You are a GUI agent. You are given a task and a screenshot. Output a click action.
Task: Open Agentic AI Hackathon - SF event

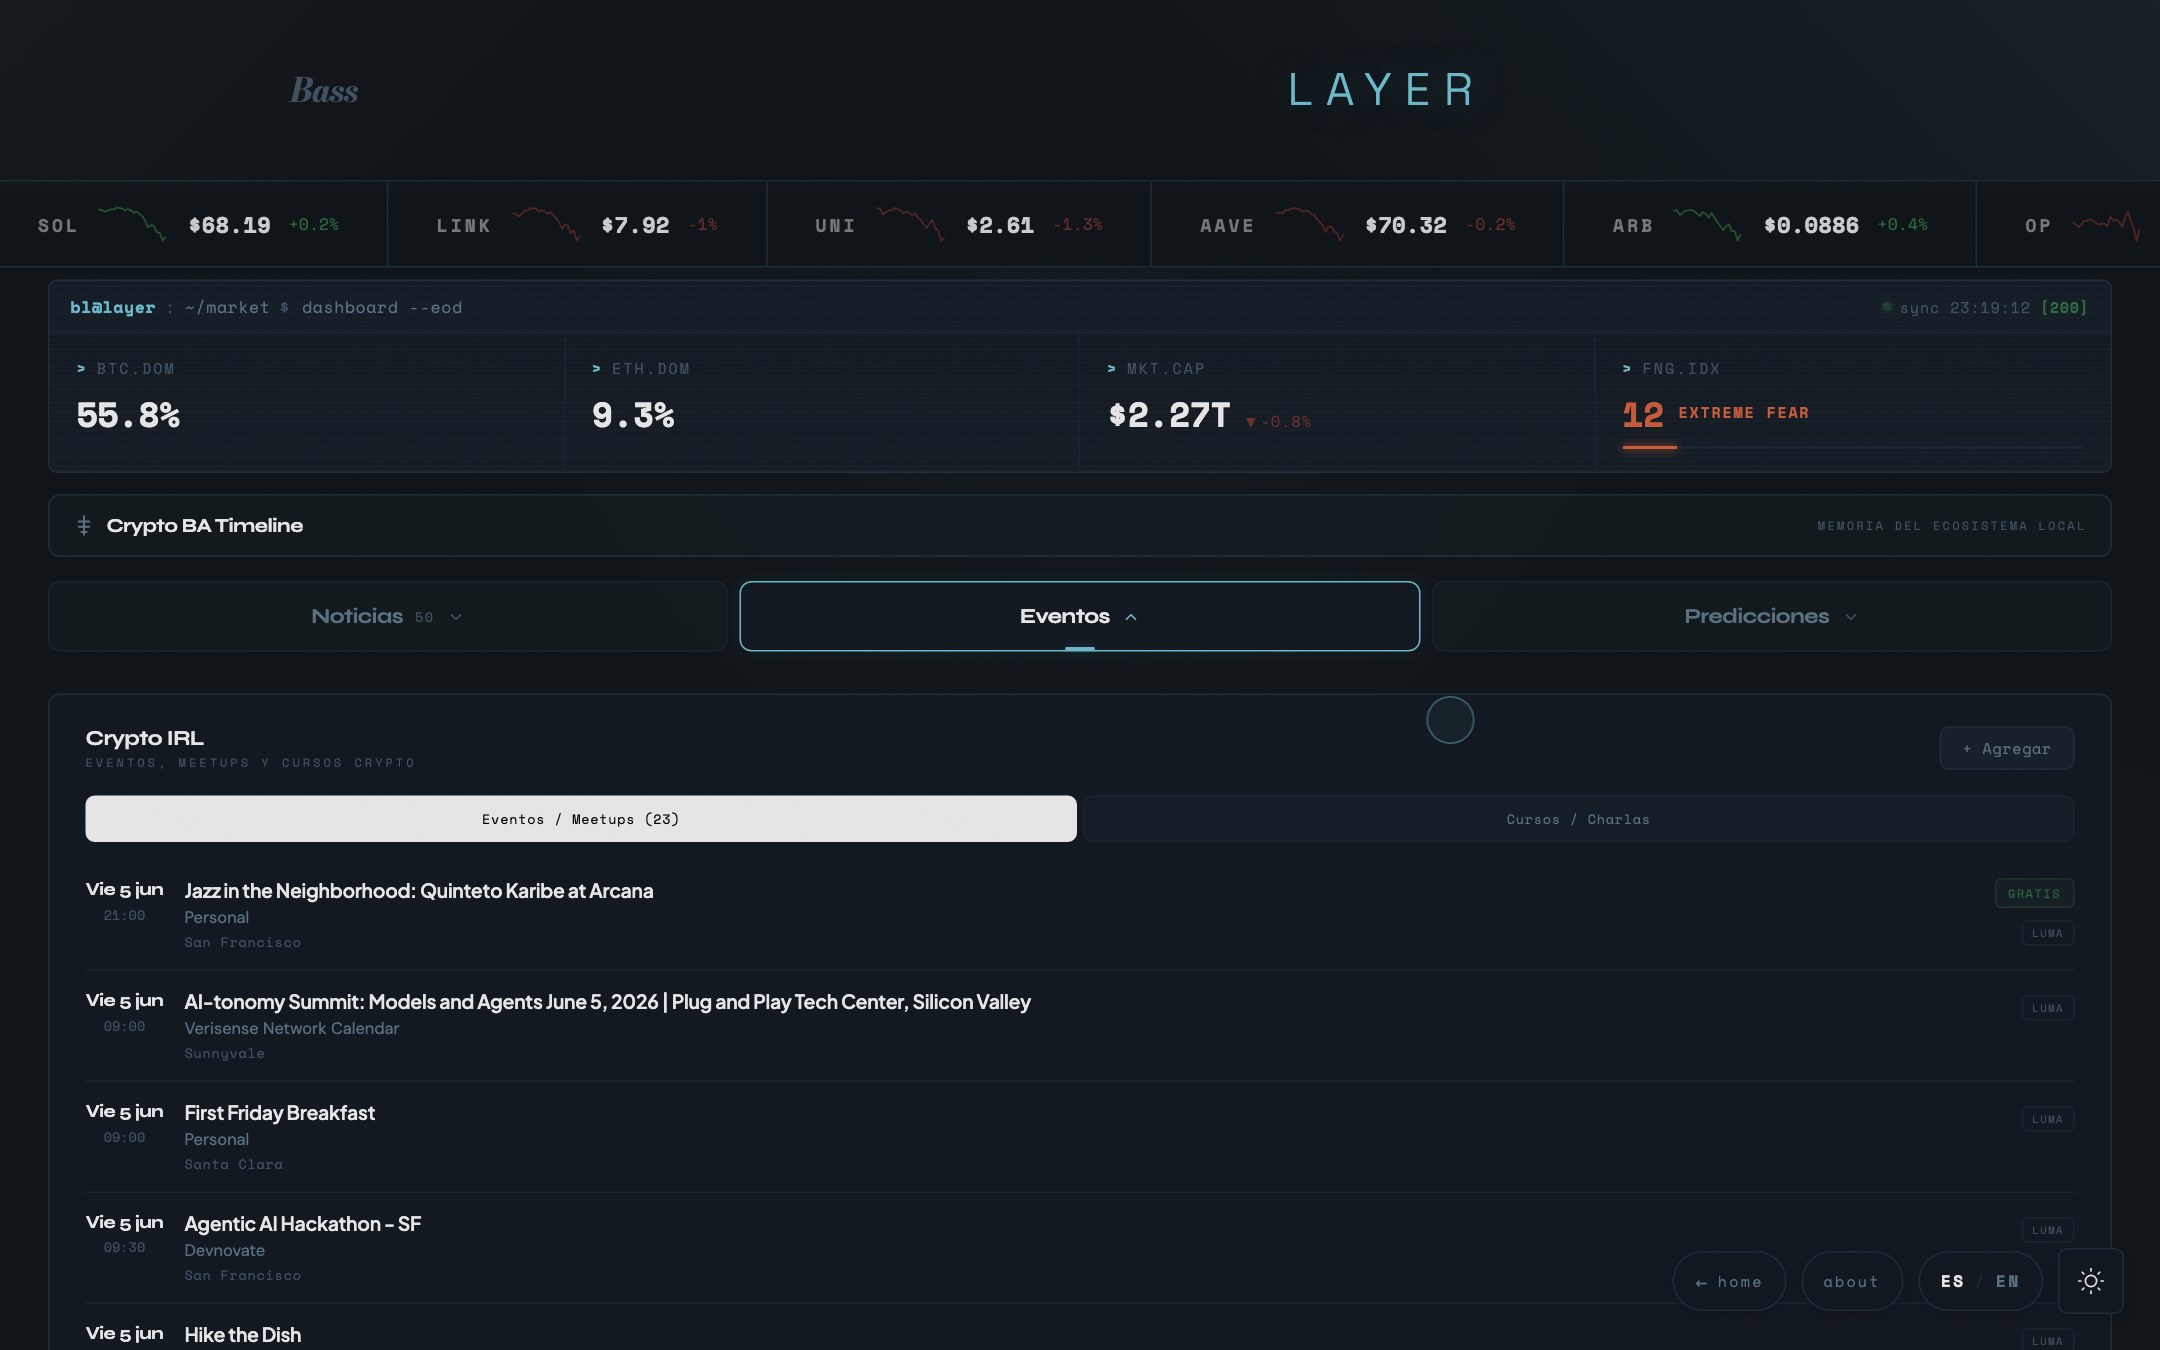pos(302,1224)
